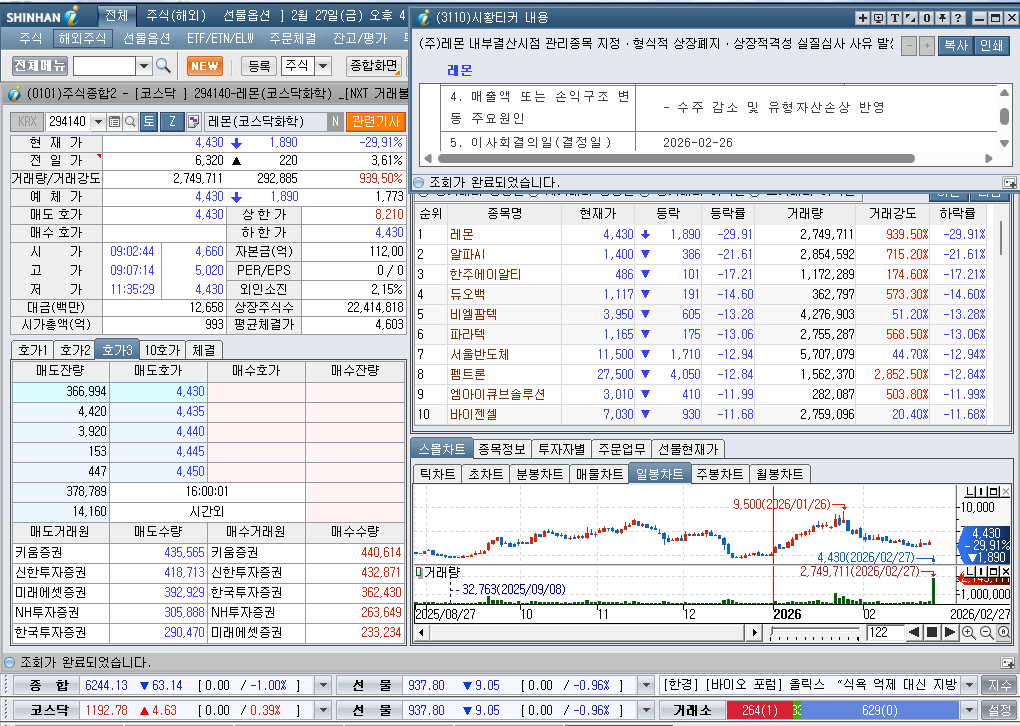Click the orange NEW button
Image resolution: width=1020 pixels, height=726 pixels.
[205, 66]
